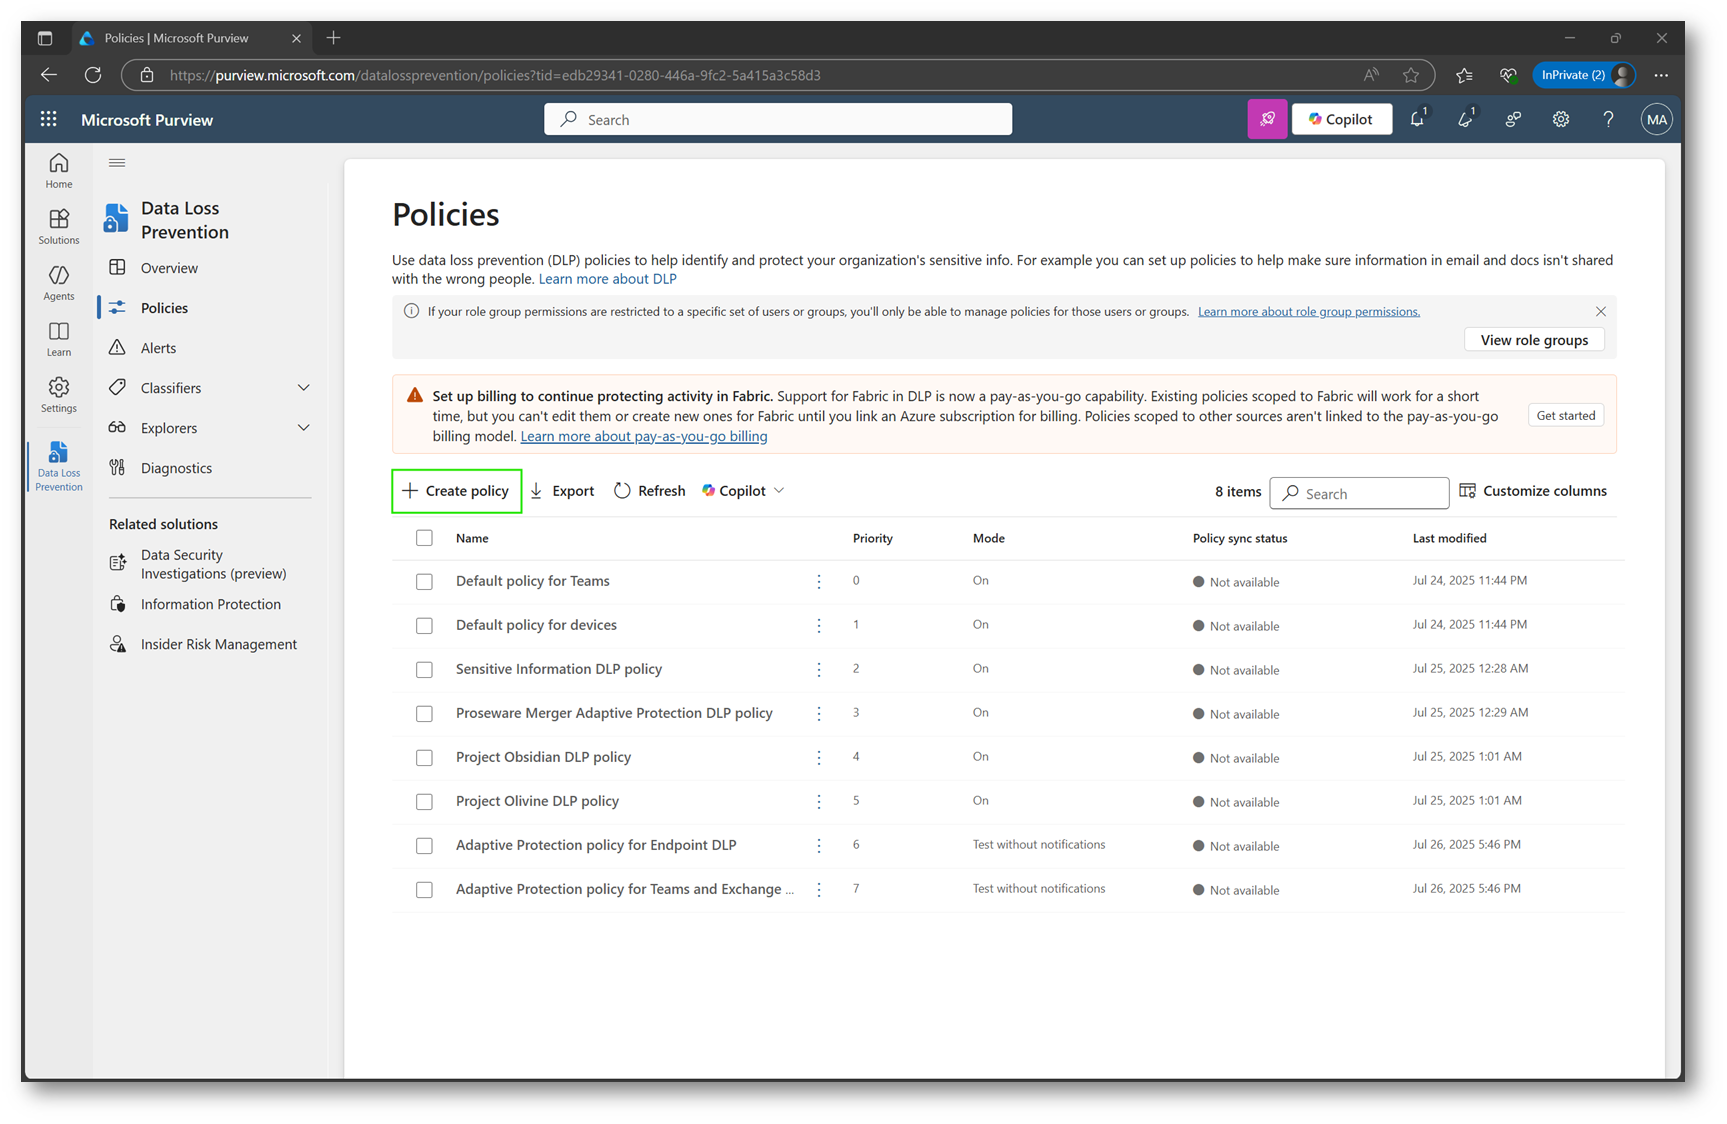The width and height of the screenshot is (1727, 1124).
Task: Open Learn more about role group permissions
Action: (x=1308, y=311)
